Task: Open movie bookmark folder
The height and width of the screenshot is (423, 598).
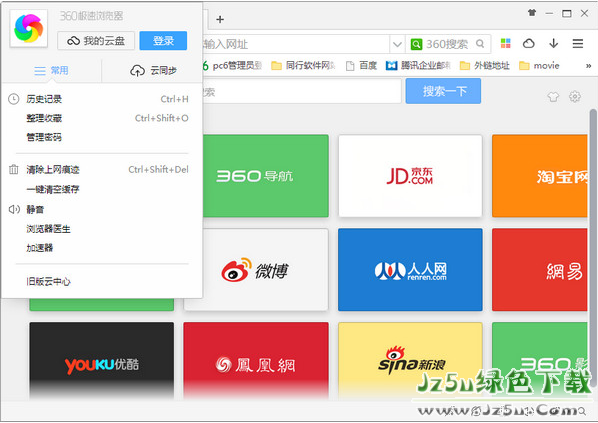Action: point(540,66)
